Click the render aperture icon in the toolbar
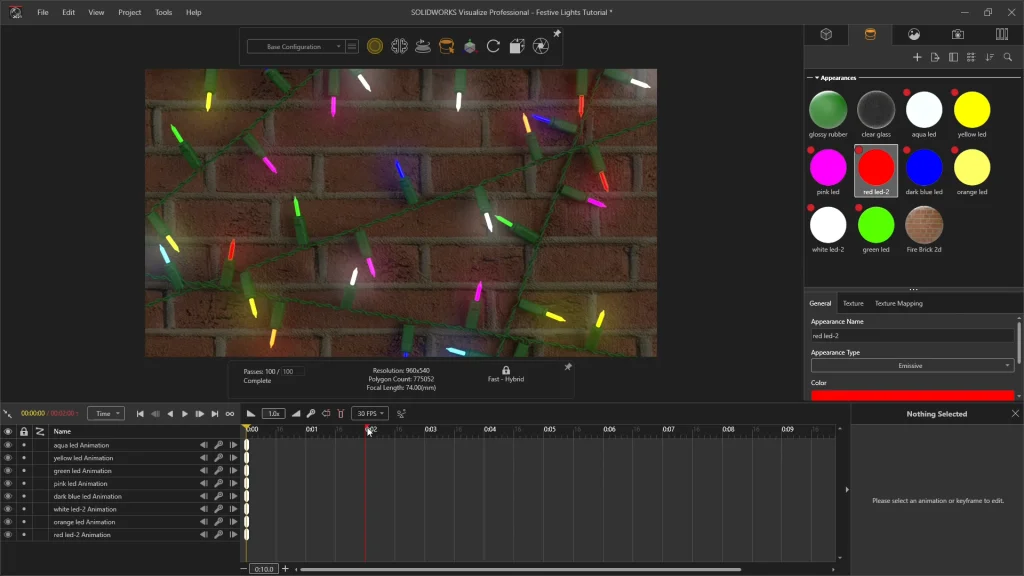 tap(540, 46)
